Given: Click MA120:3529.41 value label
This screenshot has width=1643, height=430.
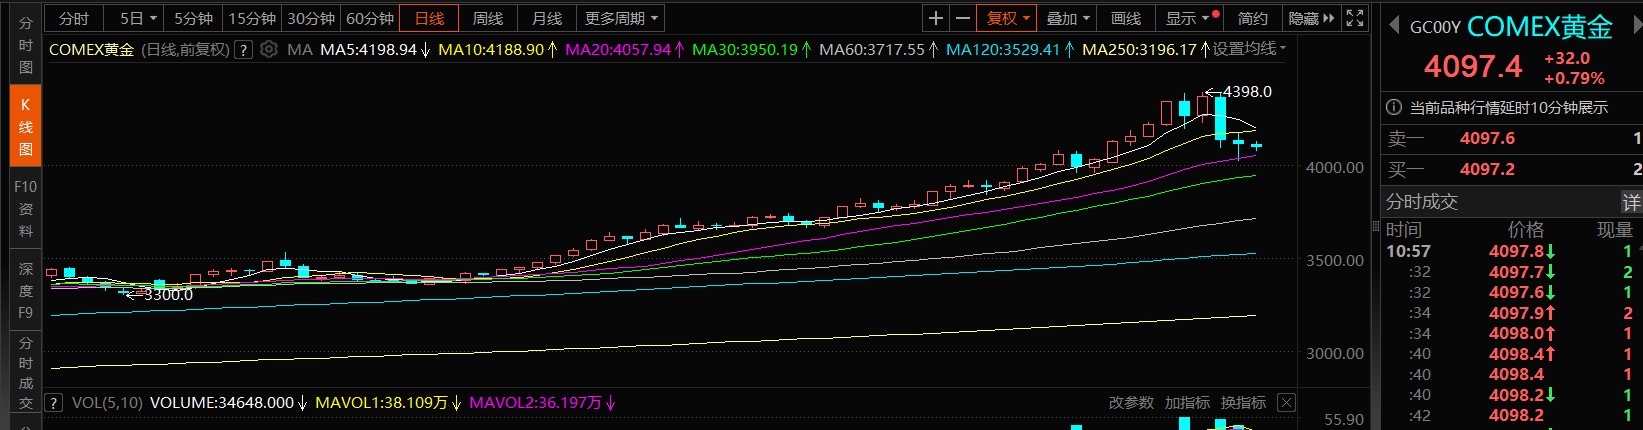Looking at the screenshot, I should 1003,49.
